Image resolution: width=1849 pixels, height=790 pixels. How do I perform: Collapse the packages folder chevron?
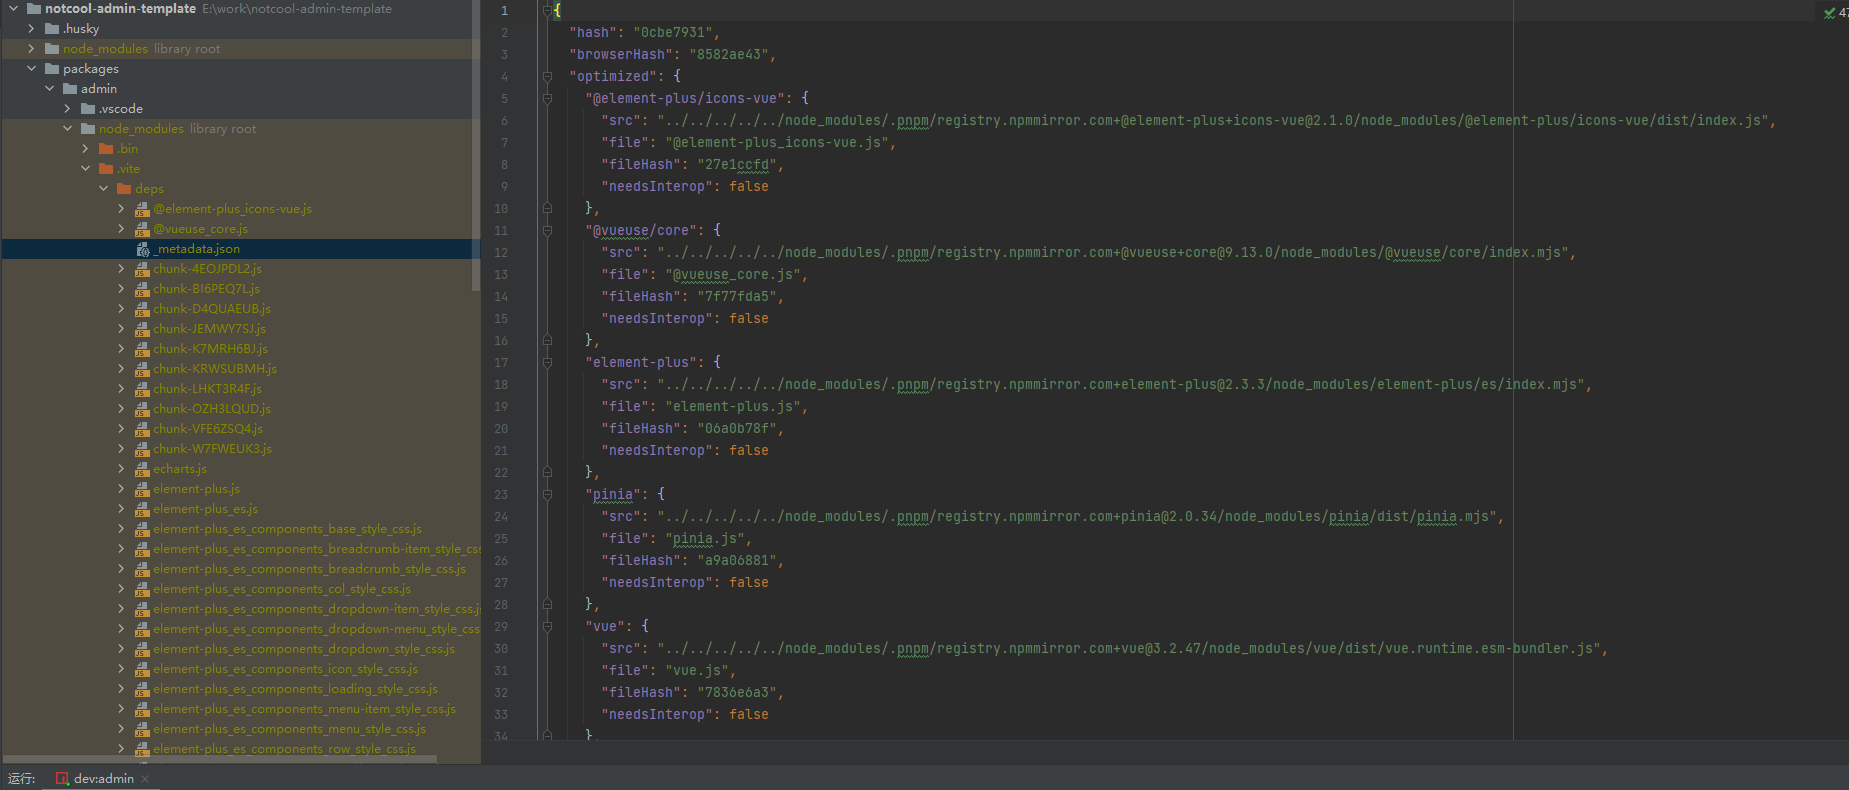pos(32,68)
